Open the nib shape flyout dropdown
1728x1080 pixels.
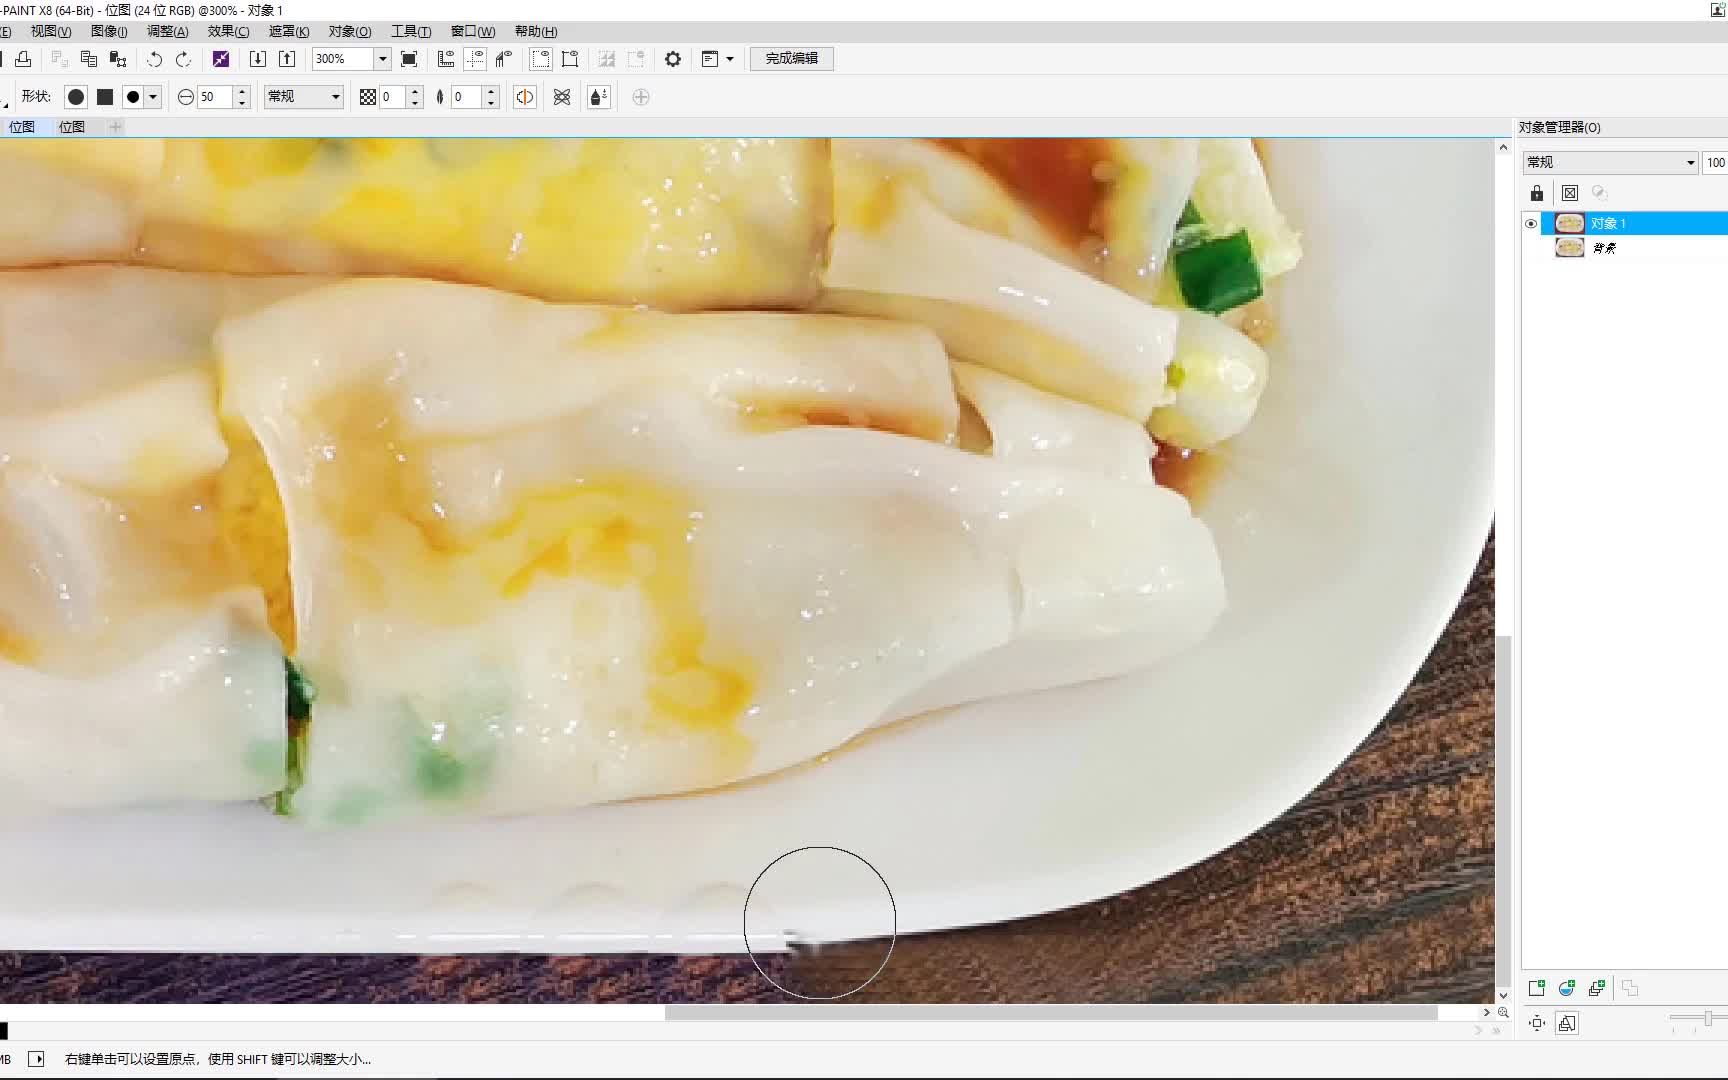click(152, 96)
